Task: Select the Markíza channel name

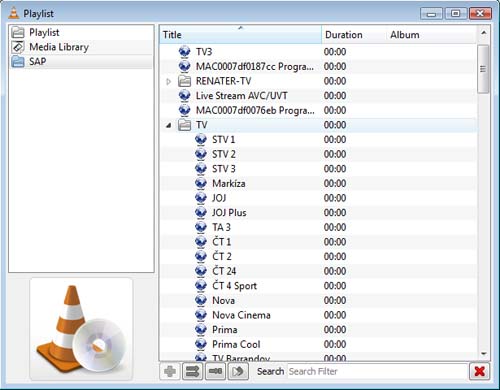Action: coord(229,183)
